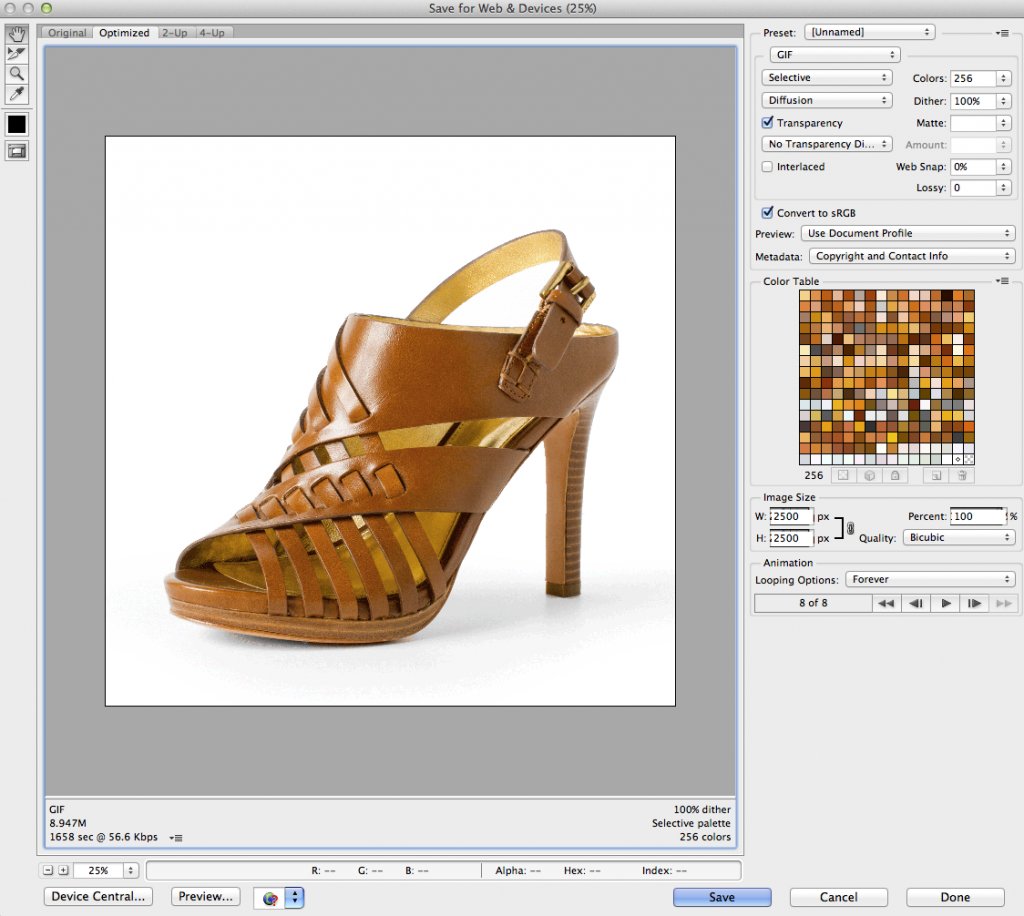Click the black eyedropper color swatch
The height and width of the screenshot is (916, 1024).
[x=17, y=124]
